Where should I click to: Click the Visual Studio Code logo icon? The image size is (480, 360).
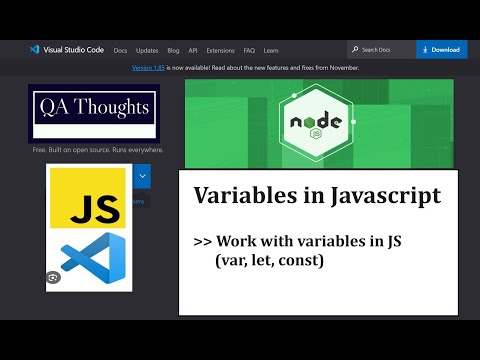point(34,50)
